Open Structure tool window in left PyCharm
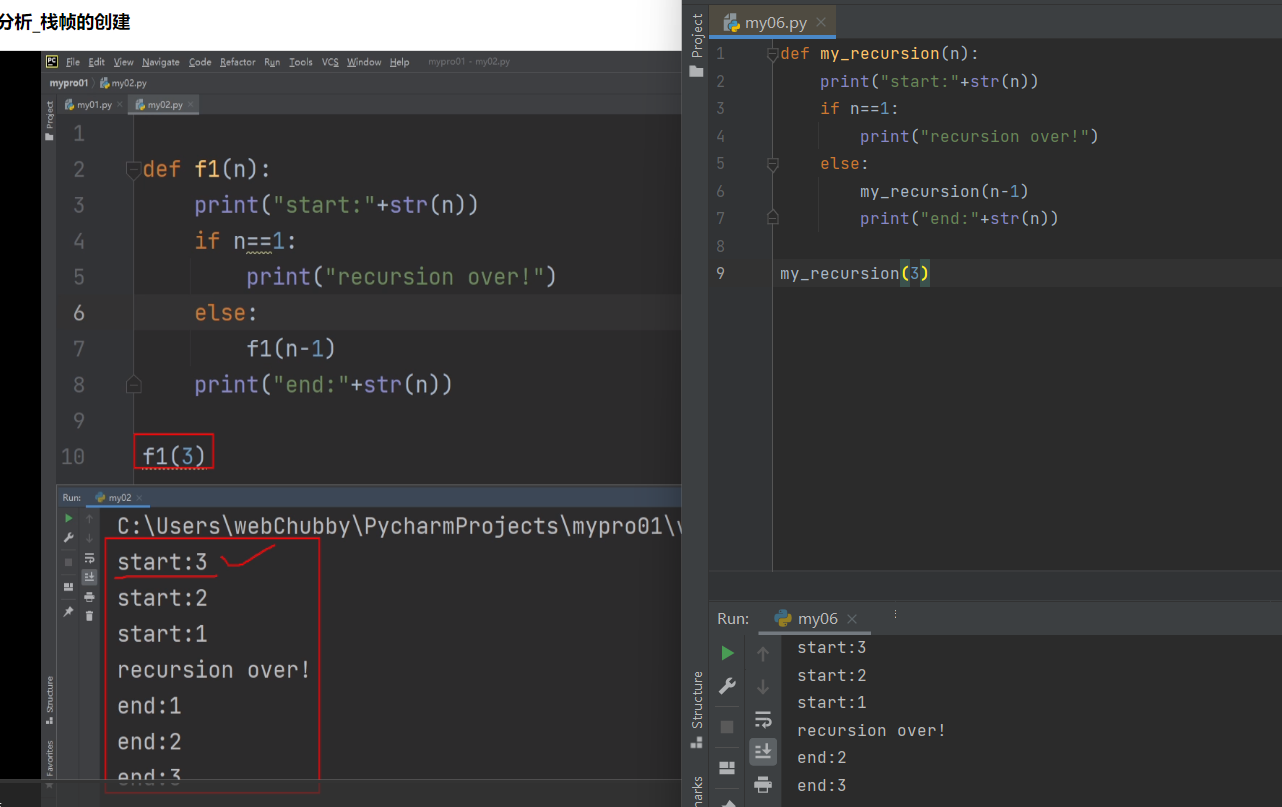1282x807 pixels. [50, 699]
